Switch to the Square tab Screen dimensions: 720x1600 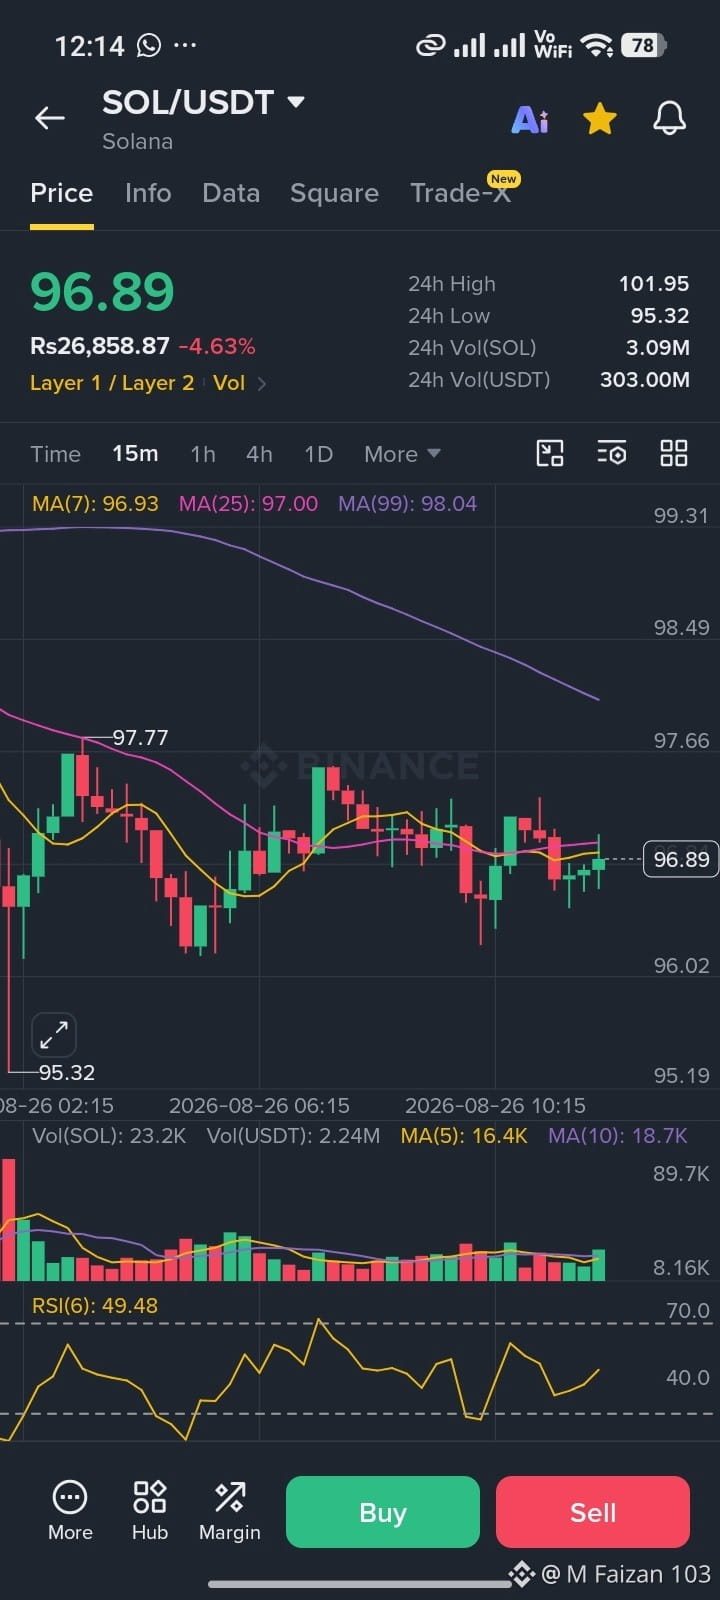[334, 193]
